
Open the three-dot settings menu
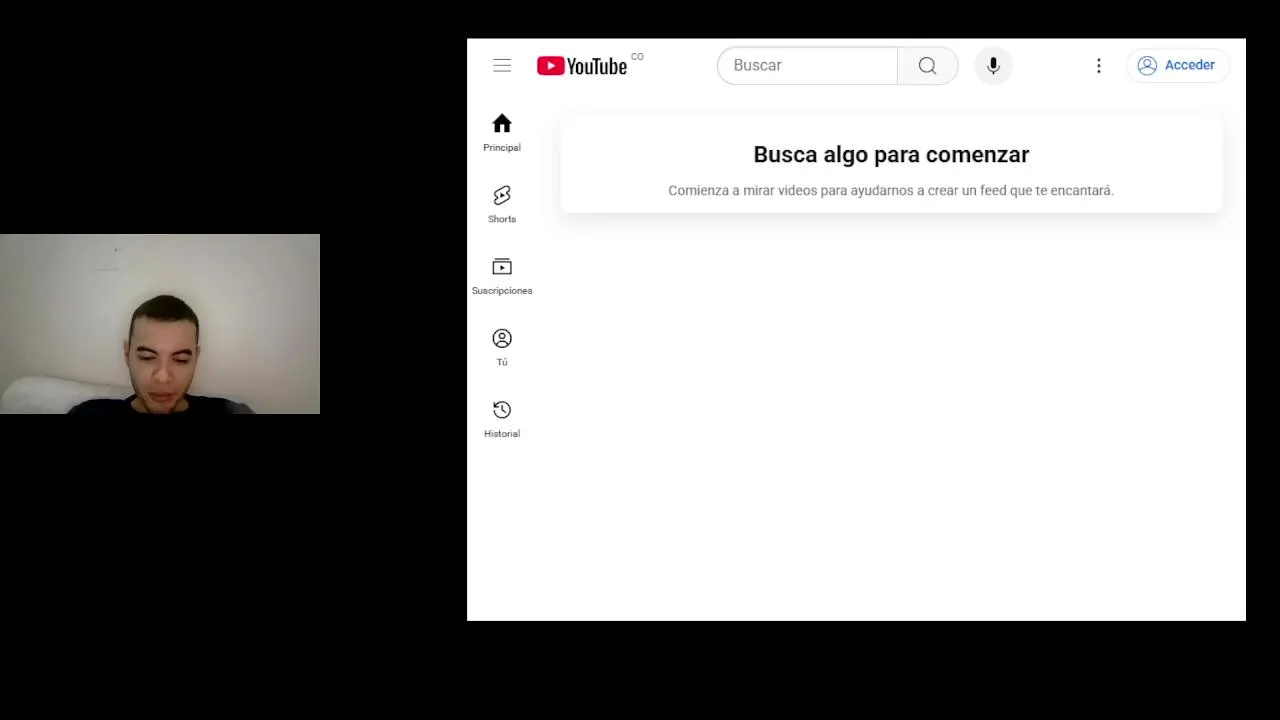(1099, 65)
